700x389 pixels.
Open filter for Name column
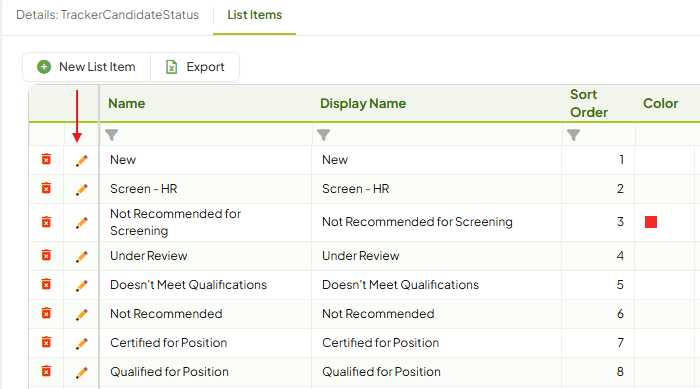pyautogui.click(x=112, y=134)
